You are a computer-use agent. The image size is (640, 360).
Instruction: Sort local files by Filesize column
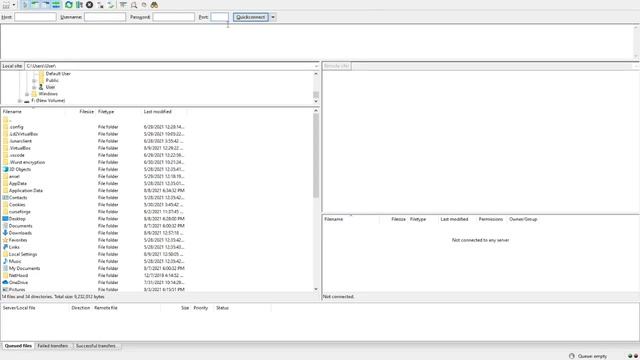click(x=86, y=111)
